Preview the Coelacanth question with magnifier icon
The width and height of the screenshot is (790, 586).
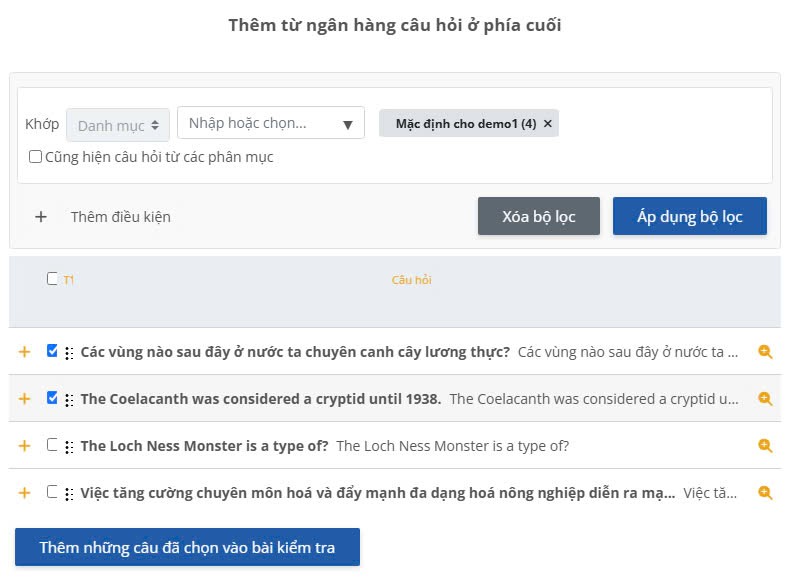tap(765, 399)
